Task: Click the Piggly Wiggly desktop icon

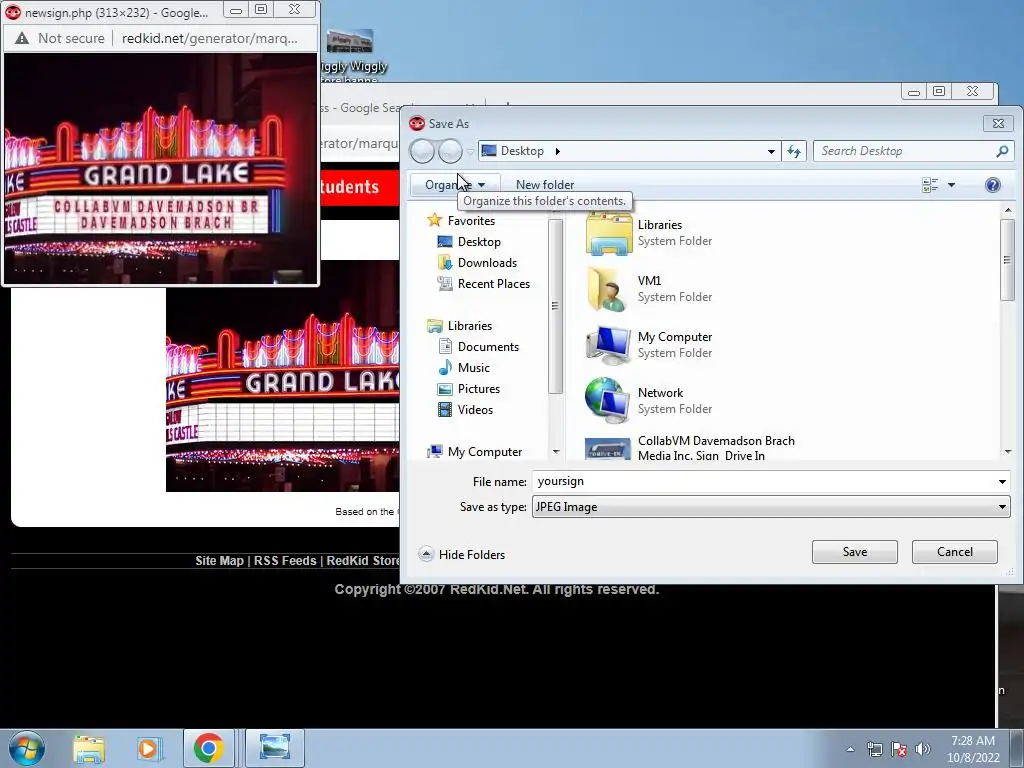Action: (x=351, y=57)
